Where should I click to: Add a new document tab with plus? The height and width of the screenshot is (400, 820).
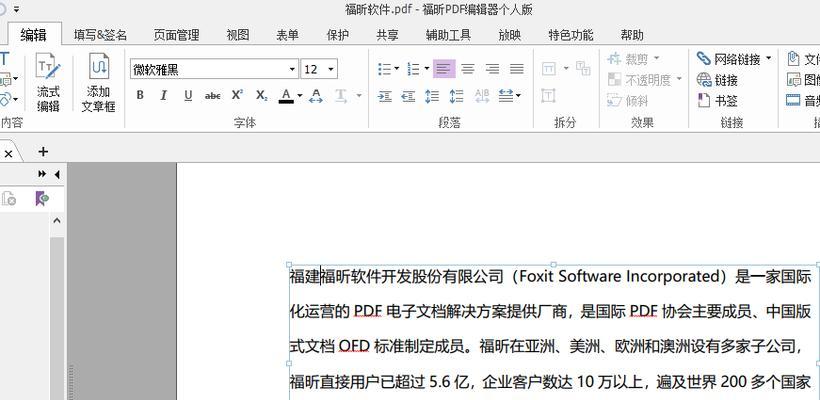pos(43,152)
